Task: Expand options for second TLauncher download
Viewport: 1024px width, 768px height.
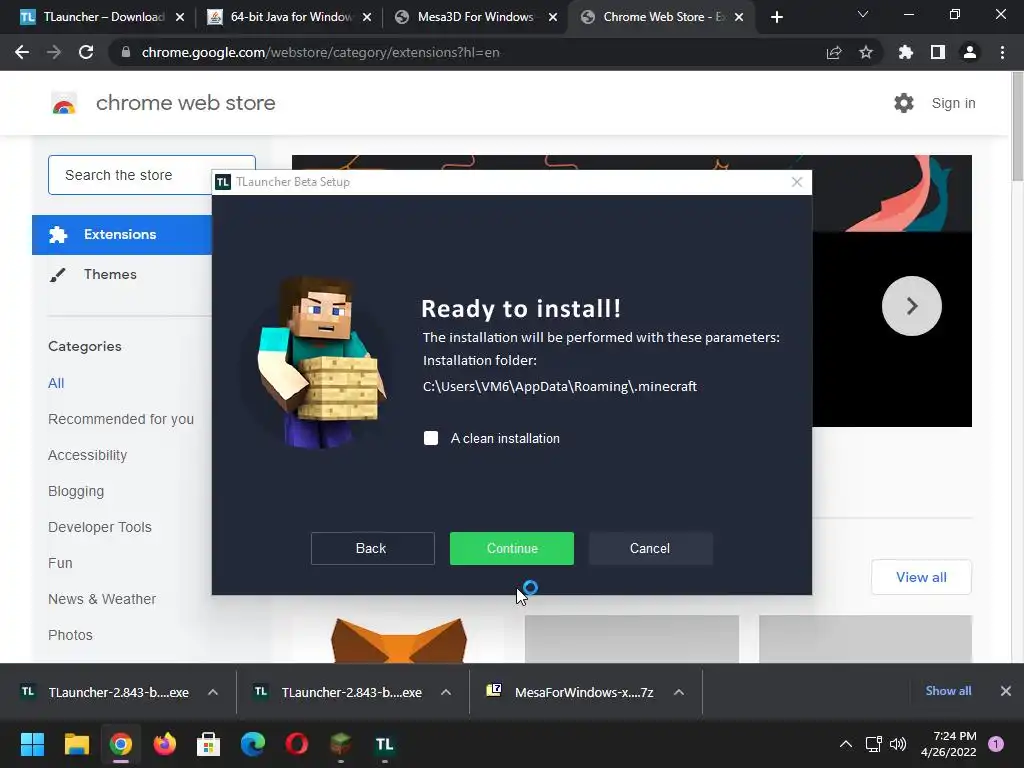Action: pos(446,692)
